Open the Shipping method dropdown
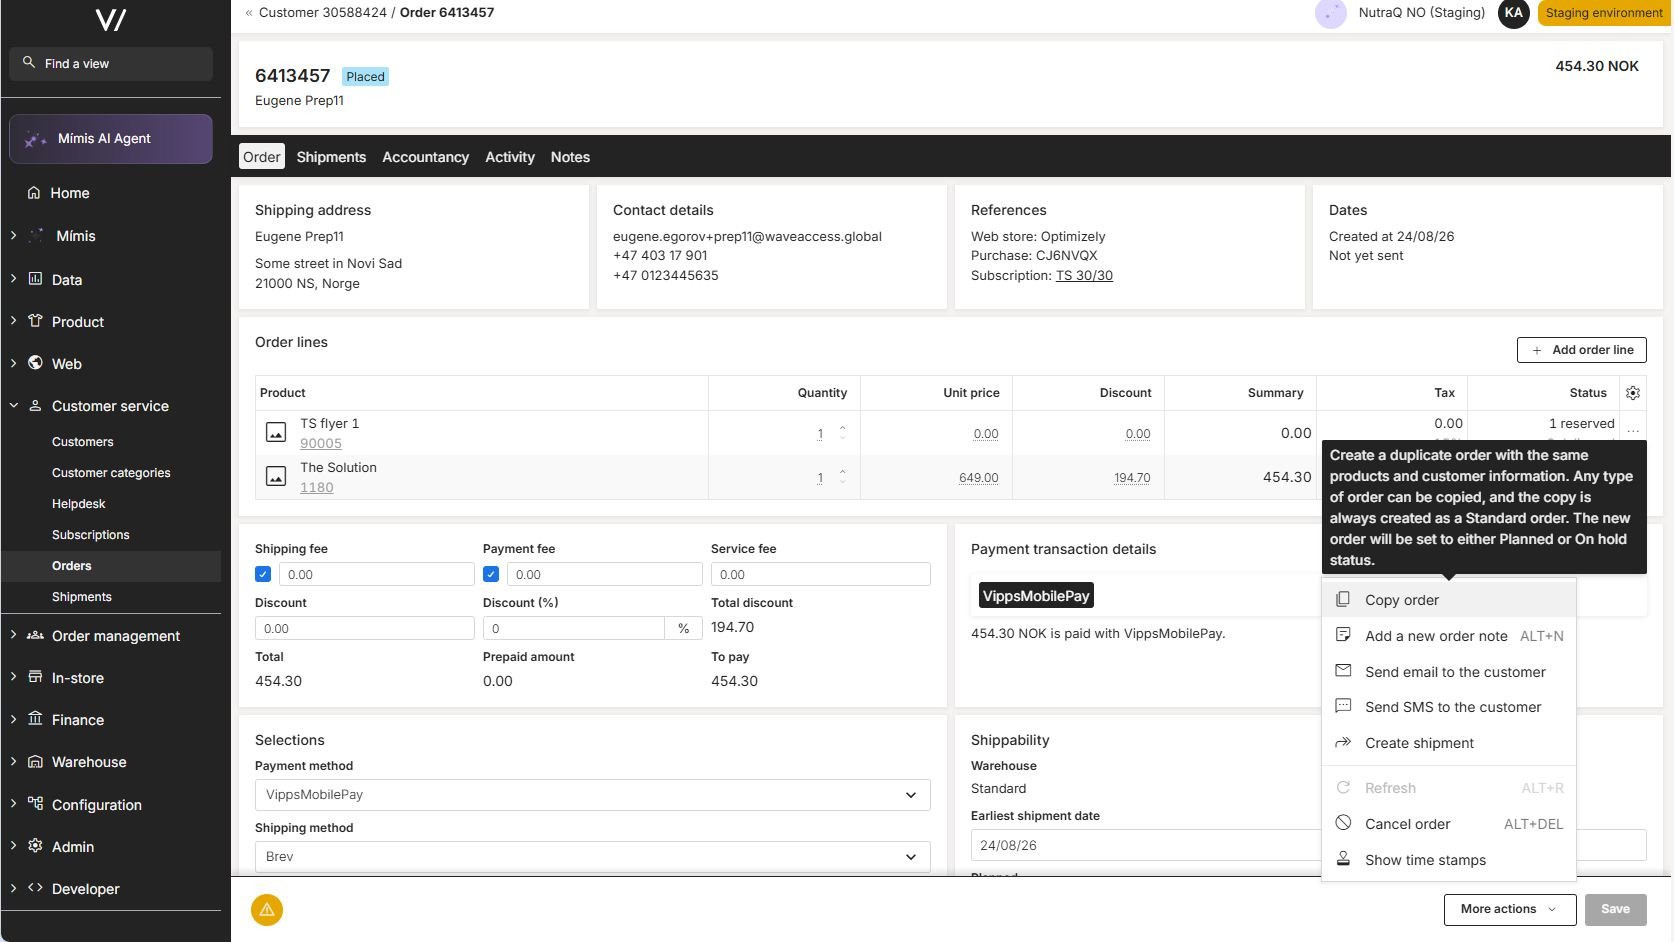This screenshot has height=942, width=1674. [x=592, y=857]
